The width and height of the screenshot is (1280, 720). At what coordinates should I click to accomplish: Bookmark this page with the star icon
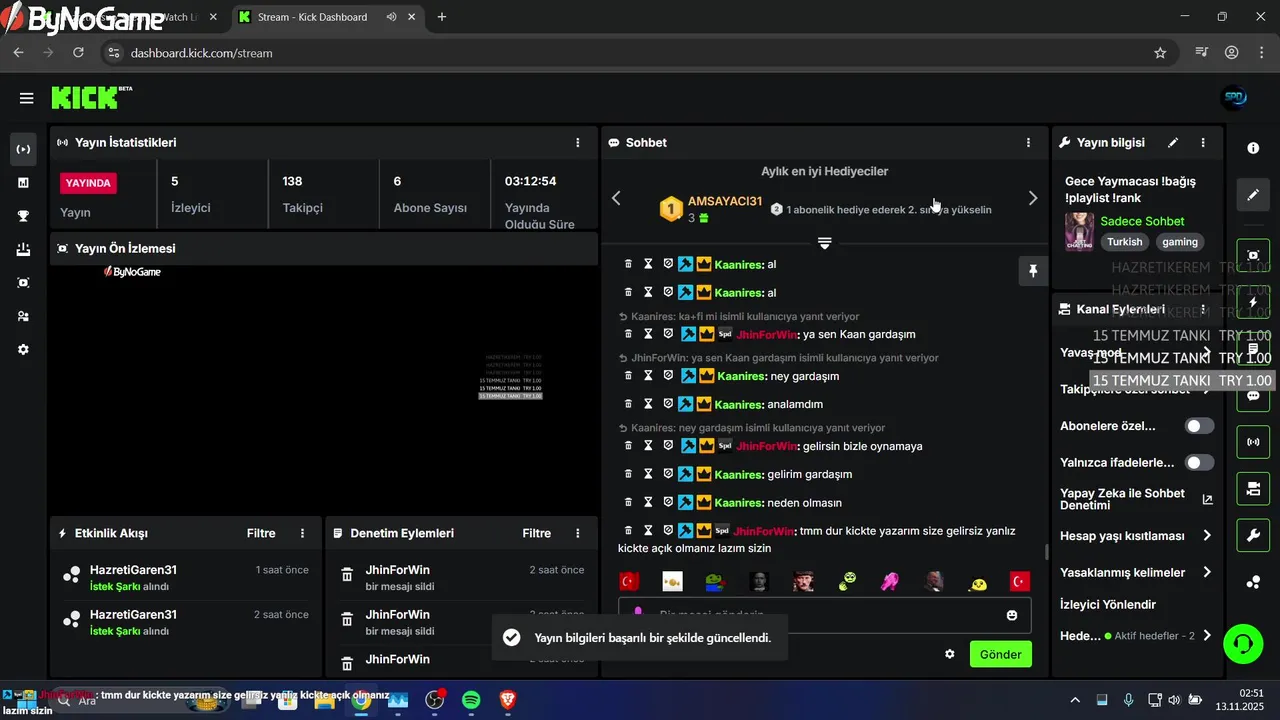pyautogui.click(x=1160, y=53)
